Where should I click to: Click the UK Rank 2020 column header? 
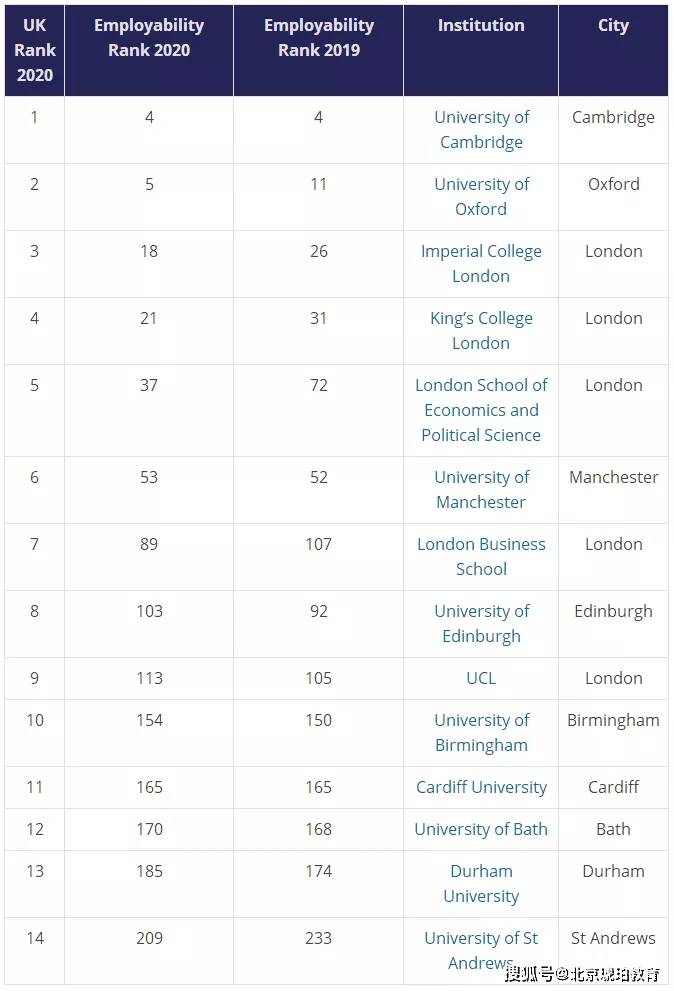click(x=35, y=50)
